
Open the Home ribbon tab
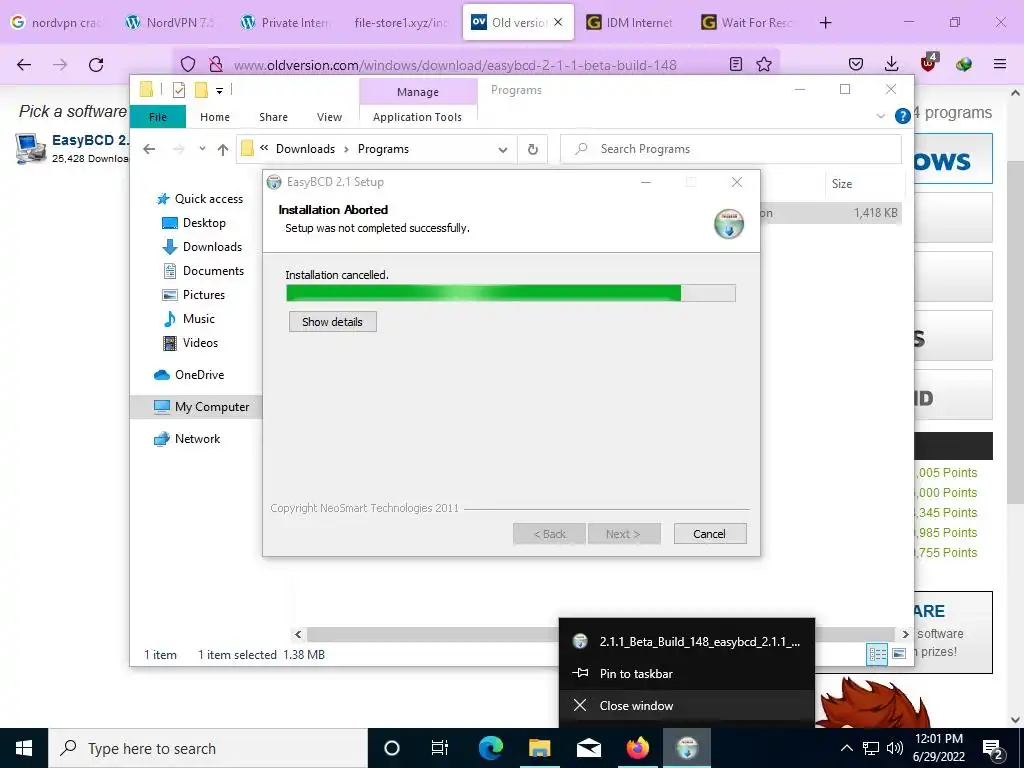(x=215, y=117)
